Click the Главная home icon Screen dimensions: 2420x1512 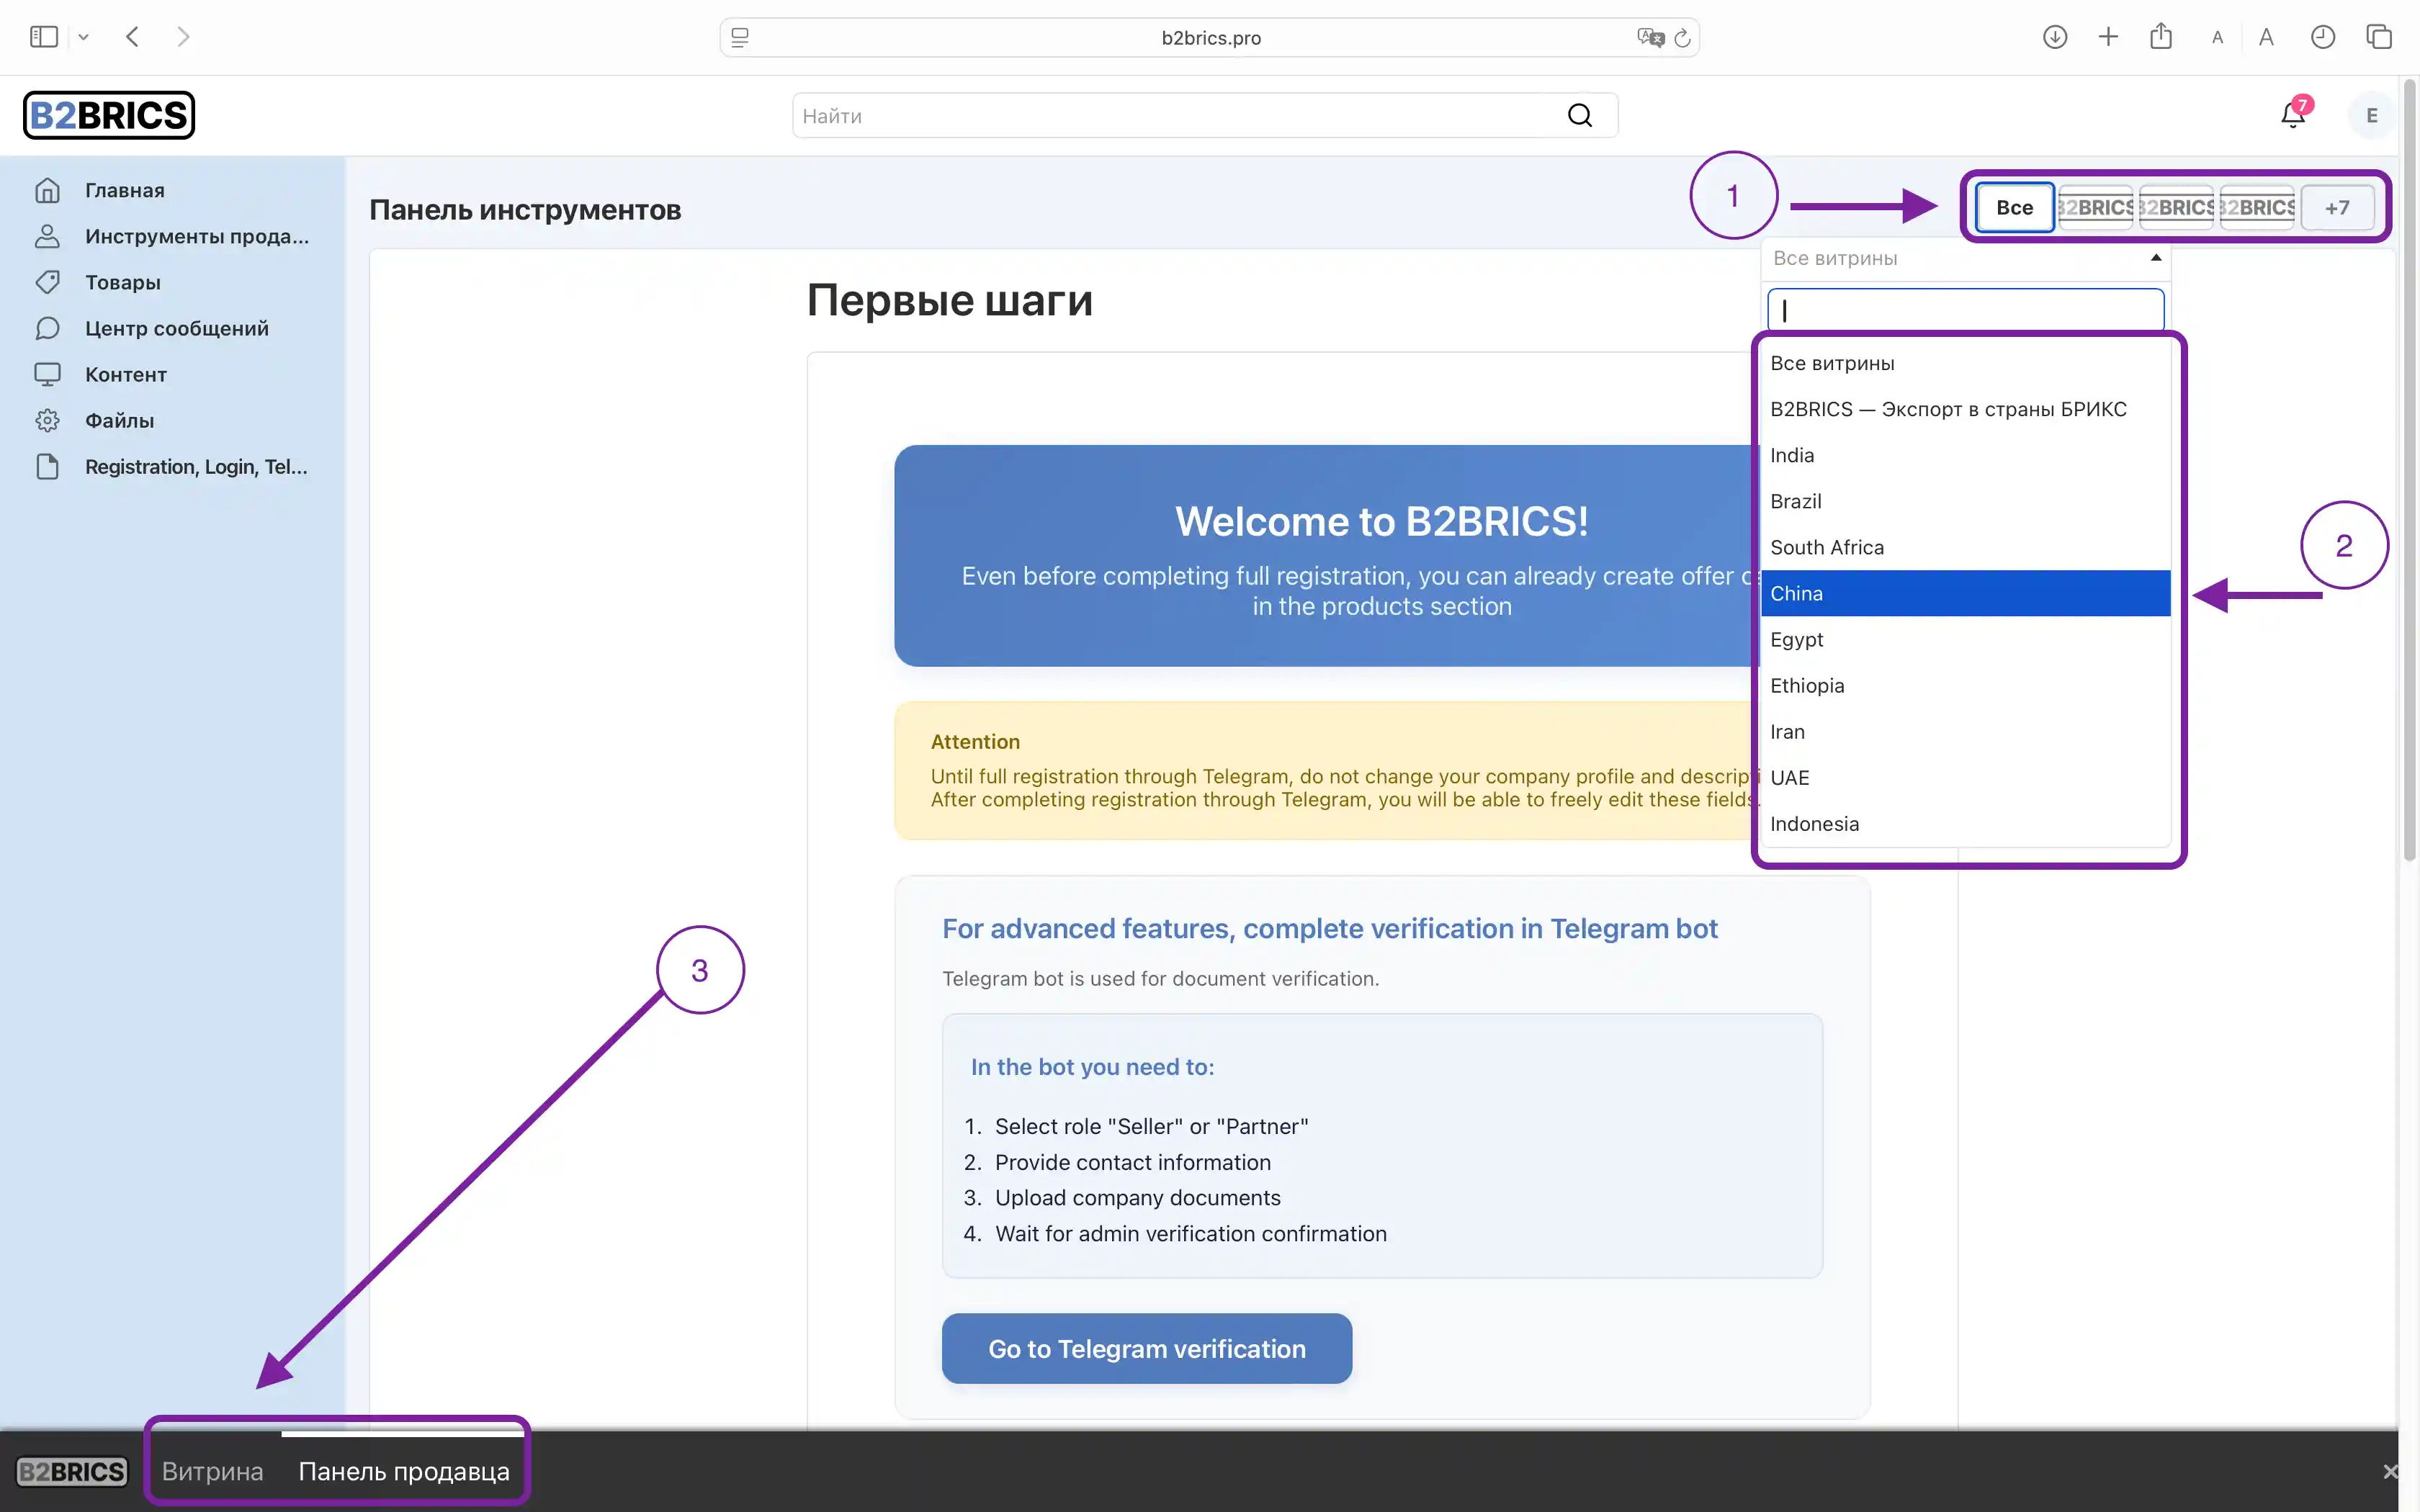[x=47, y=190]
